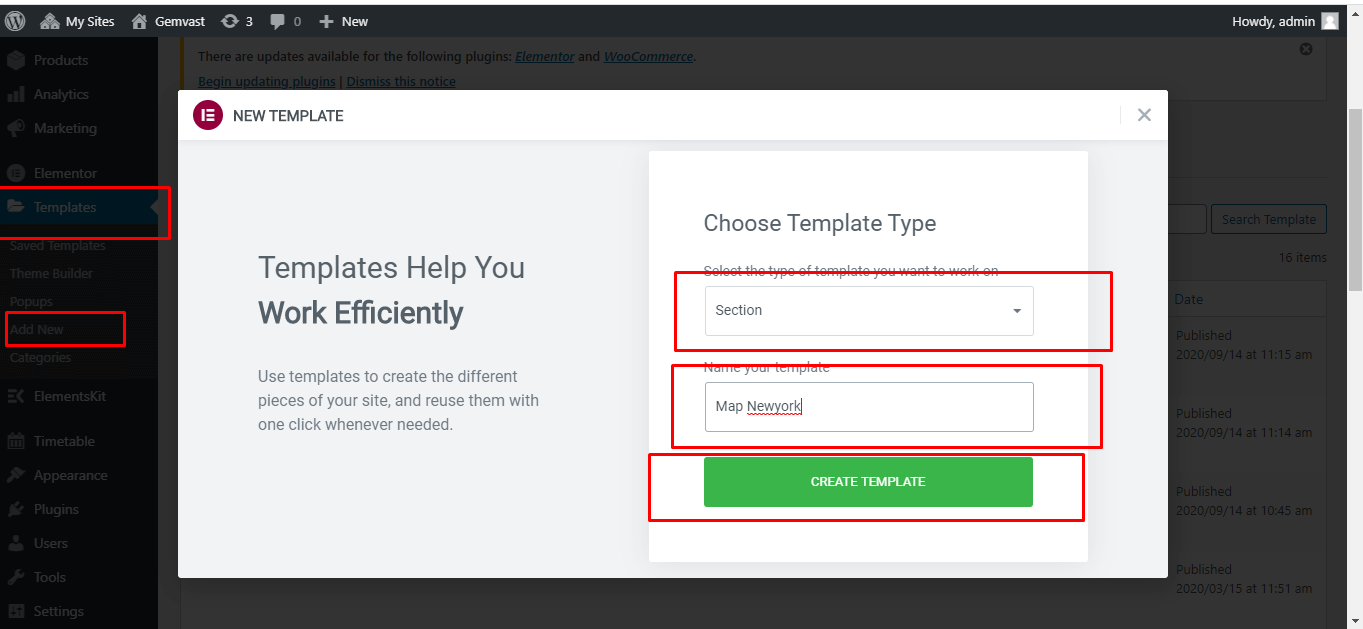1363x629 pixels.
Task: Close the New Template dialog
Action: pyautogui.click(x=1144, y=115)
